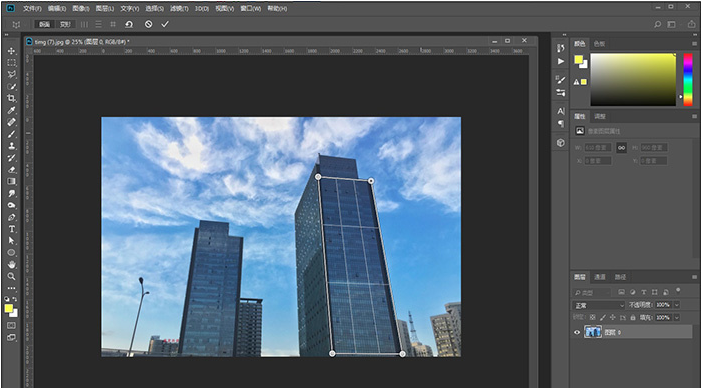Select the Eraser tool
Viewport: 701px width, 388px height.
(12, 170)
